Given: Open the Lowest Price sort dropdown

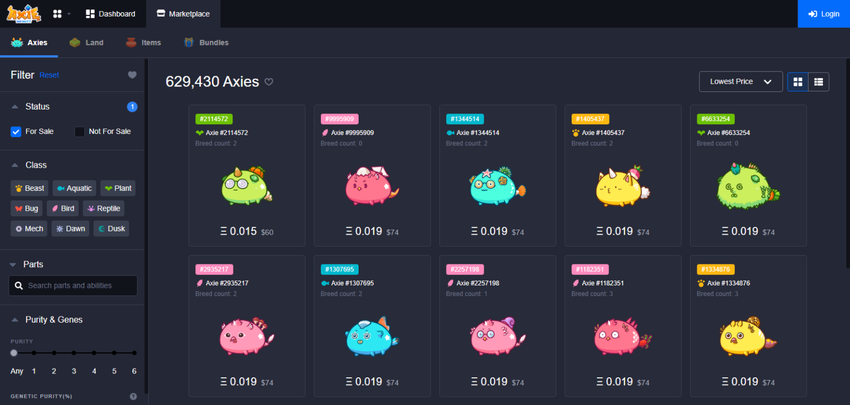Looking at the screenshot, I should 740,82.
